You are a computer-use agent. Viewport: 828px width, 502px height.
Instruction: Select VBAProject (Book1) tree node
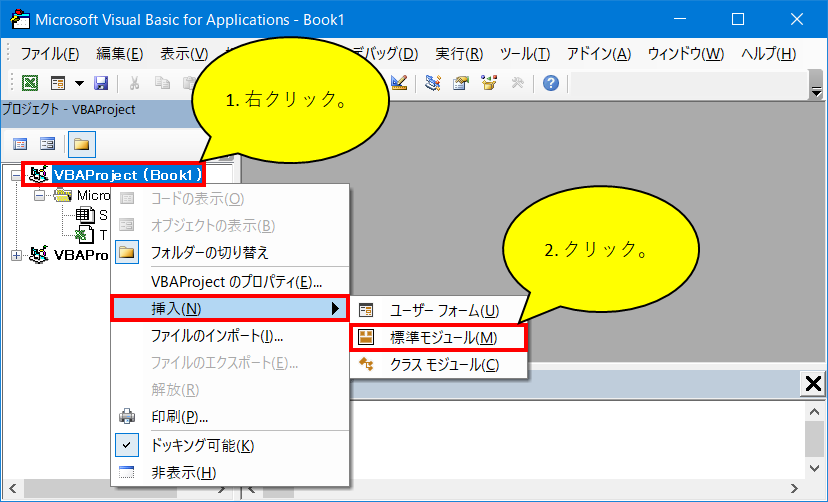tap(127, 175)
